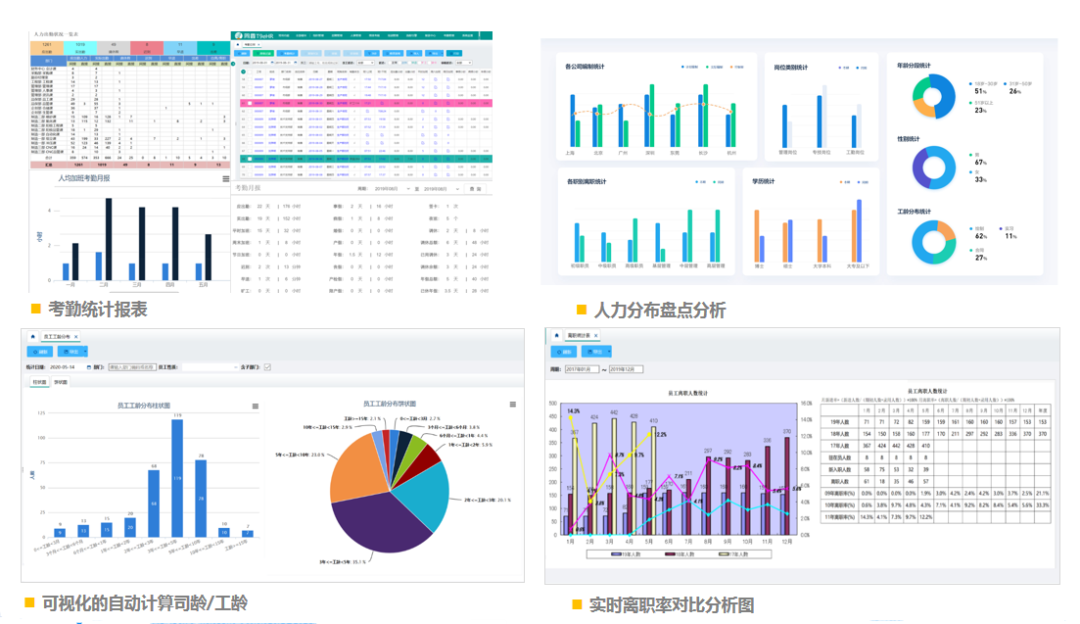Open menu icon on 员工工龄分布饼状图 pie chart
Image resolution: width=1080 pixels, height=624 pixels.
pos(512,405)
